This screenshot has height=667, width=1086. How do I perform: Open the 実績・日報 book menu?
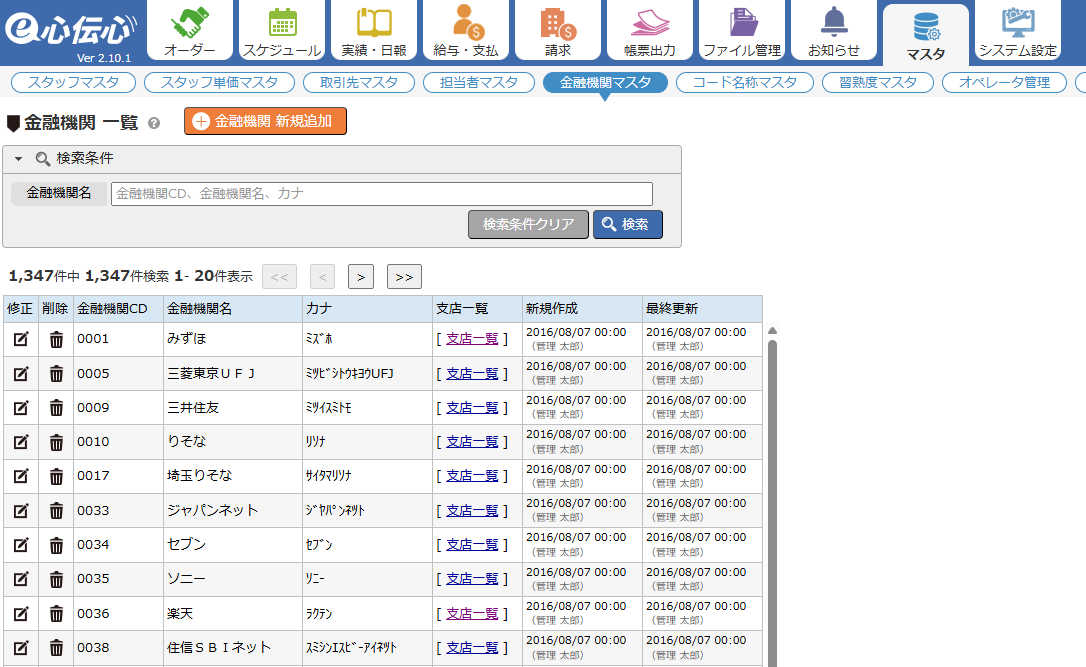(374, 30)
